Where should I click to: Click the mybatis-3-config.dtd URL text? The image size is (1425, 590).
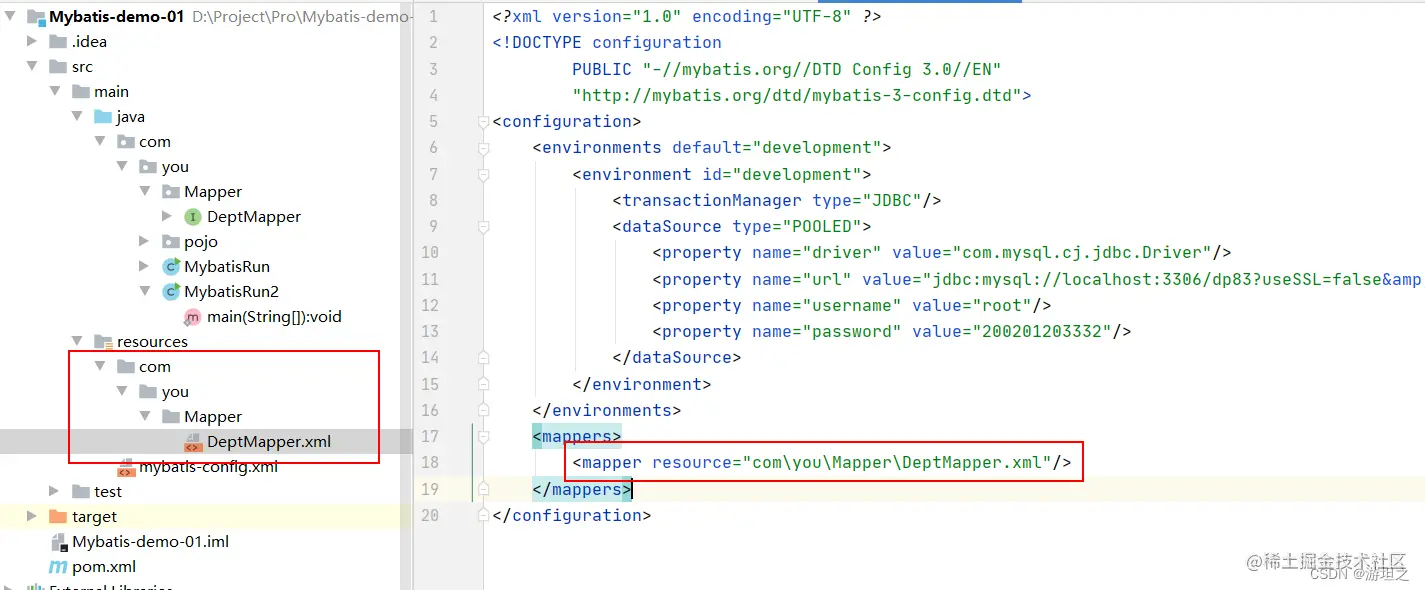click(x=797, y=95)
